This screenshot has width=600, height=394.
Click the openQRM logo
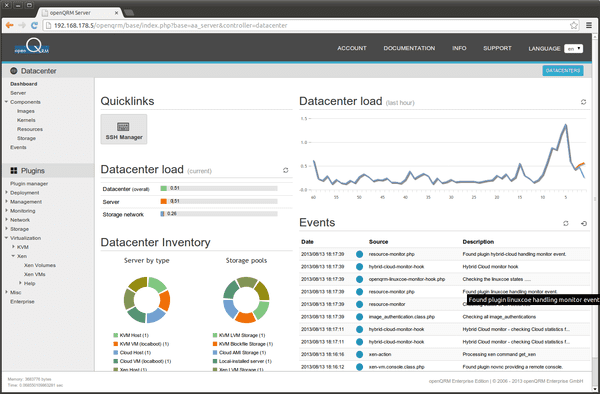click(32, 47)
